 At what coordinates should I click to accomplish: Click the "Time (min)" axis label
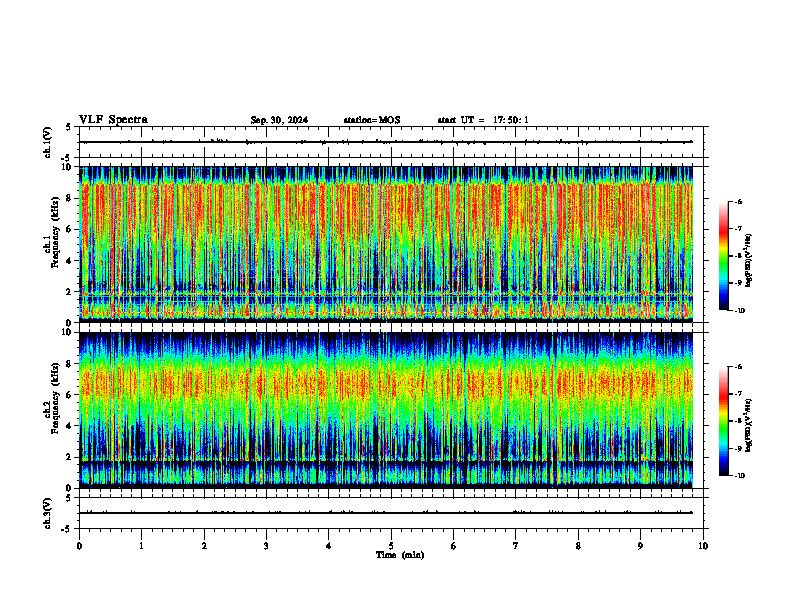coord(400,555)
